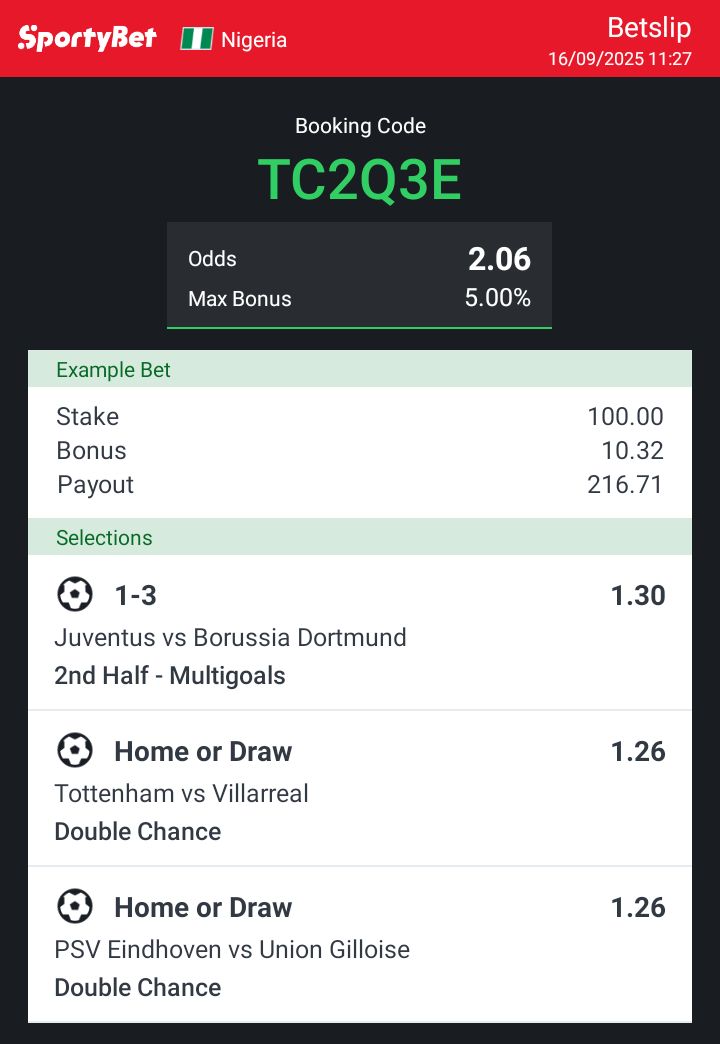Click 2nd Half - Multigoals market label
Image resolution: width=720 pixels, height=1044 pixels.
(x=170, y=675)
